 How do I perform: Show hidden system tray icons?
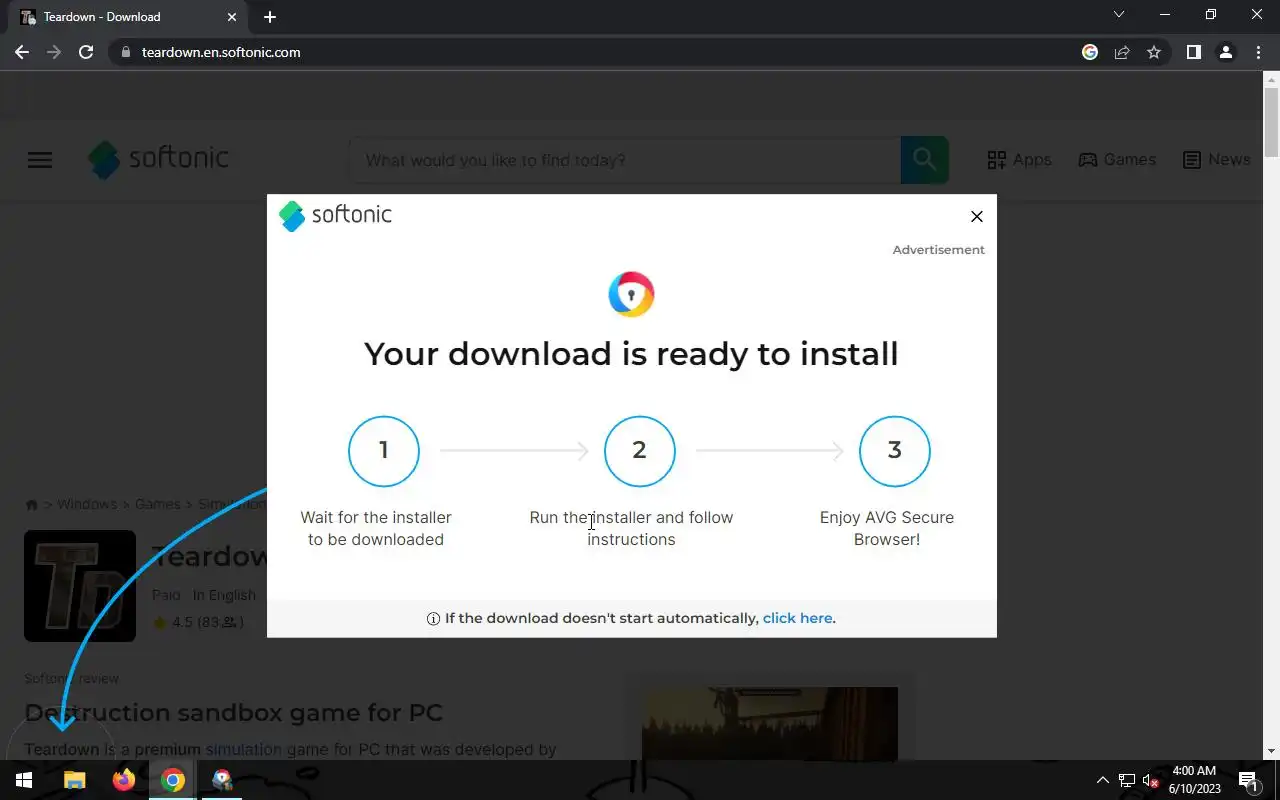(x=1103, y=780)
